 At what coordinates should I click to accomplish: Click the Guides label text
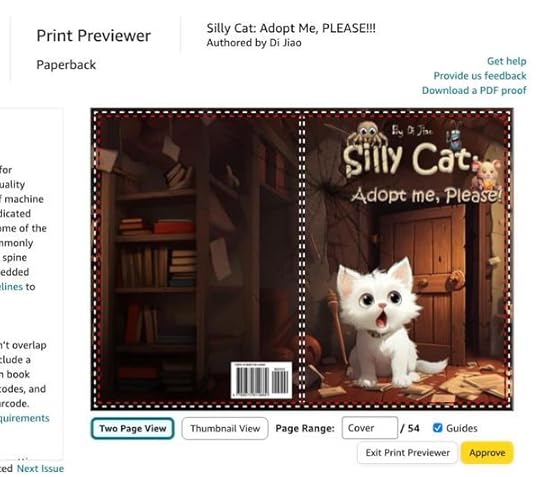462,428
